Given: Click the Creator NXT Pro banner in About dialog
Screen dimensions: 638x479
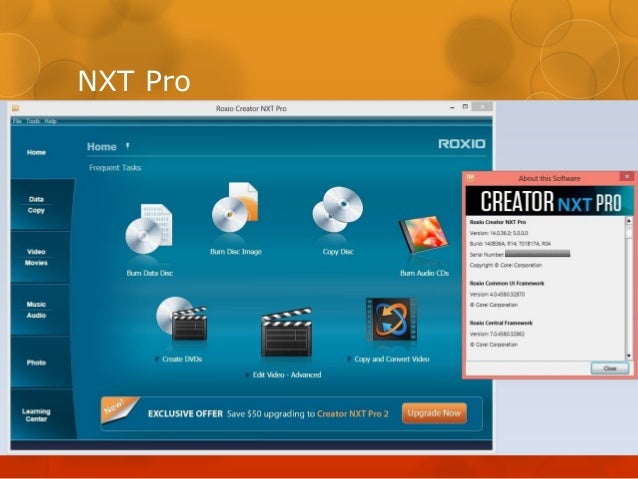Looking at the screenshot, I should pyautogui.click(x=549, y=201).
